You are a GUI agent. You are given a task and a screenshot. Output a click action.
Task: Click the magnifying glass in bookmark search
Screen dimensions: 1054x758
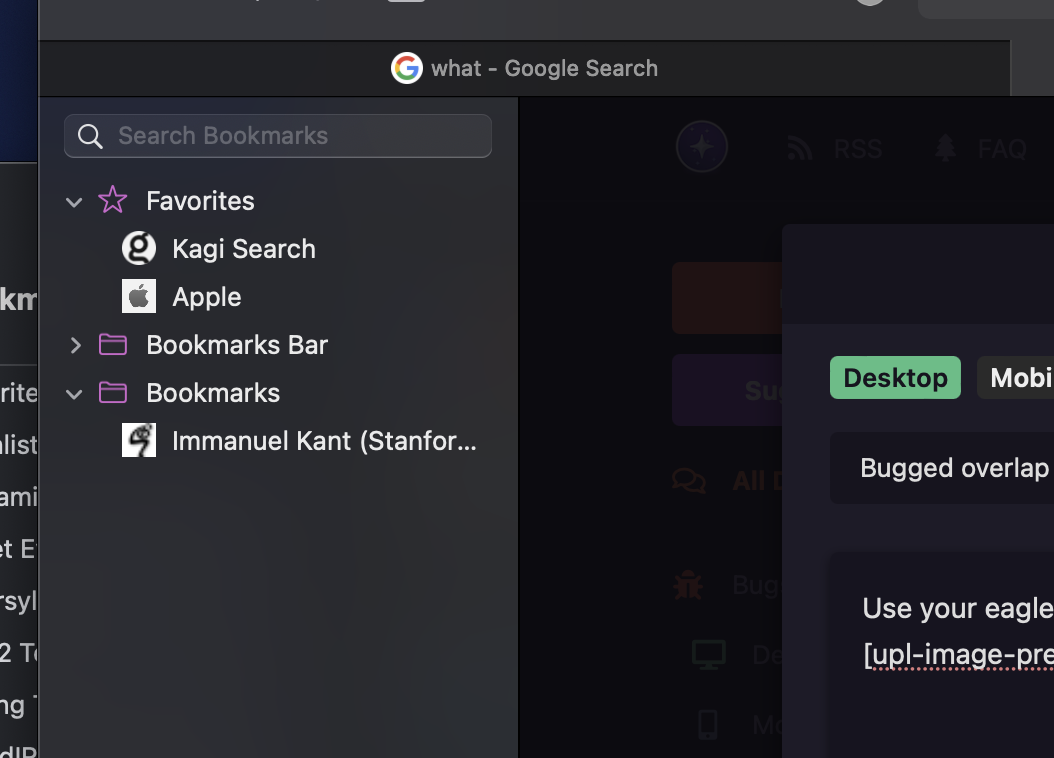point(90,136)
